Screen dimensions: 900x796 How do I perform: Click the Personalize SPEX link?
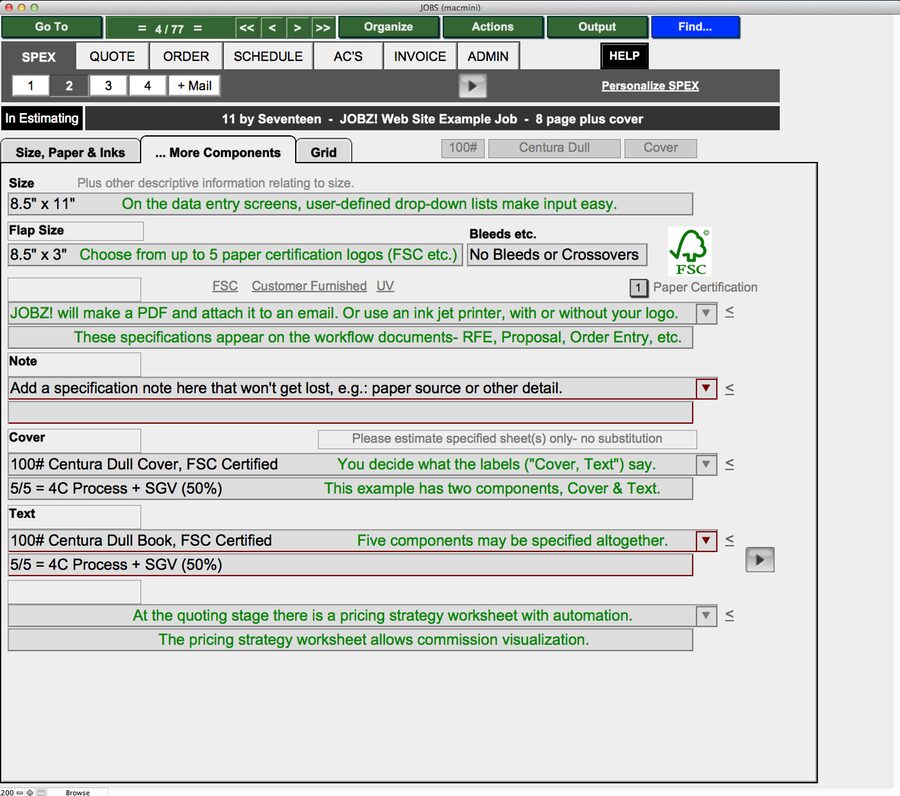click(650, 85)
